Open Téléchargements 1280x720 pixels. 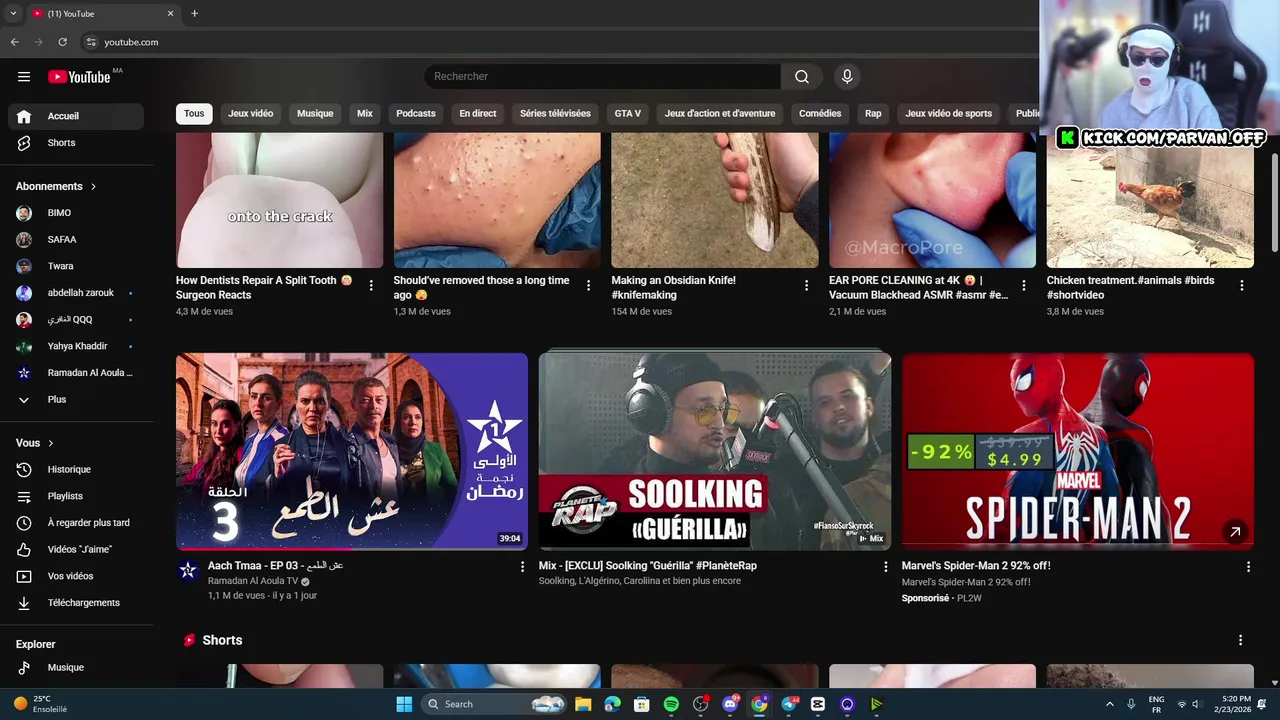(76, 603)
